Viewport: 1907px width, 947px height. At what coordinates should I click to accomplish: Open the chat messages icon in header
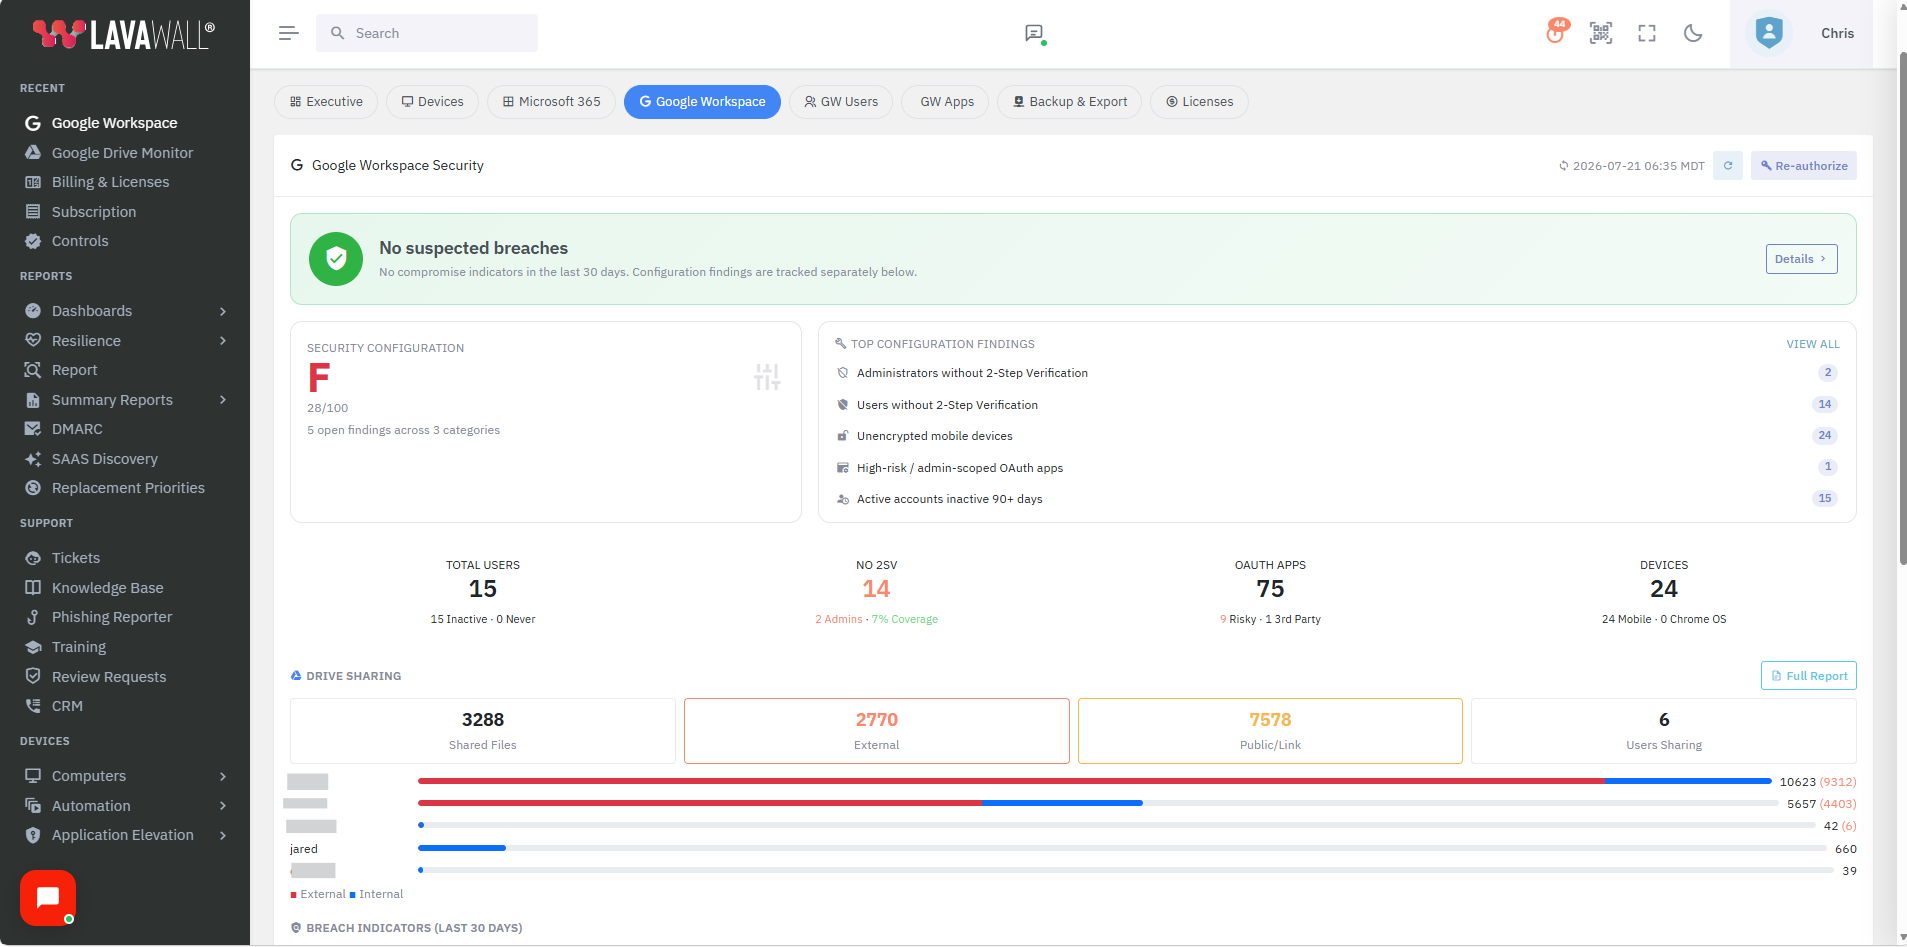coord(1034,33)
